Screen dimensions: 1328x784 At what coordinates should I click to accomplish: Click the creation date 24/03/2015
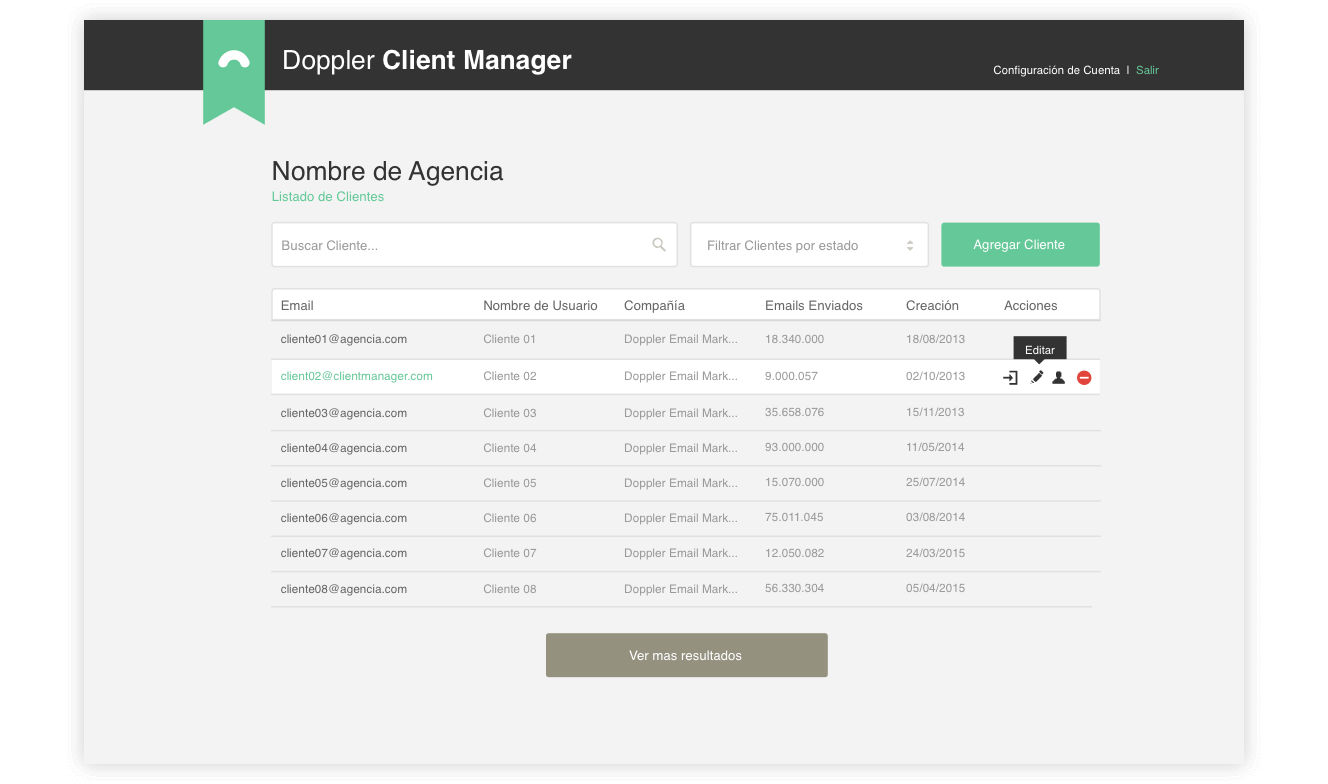click(936, 553)
